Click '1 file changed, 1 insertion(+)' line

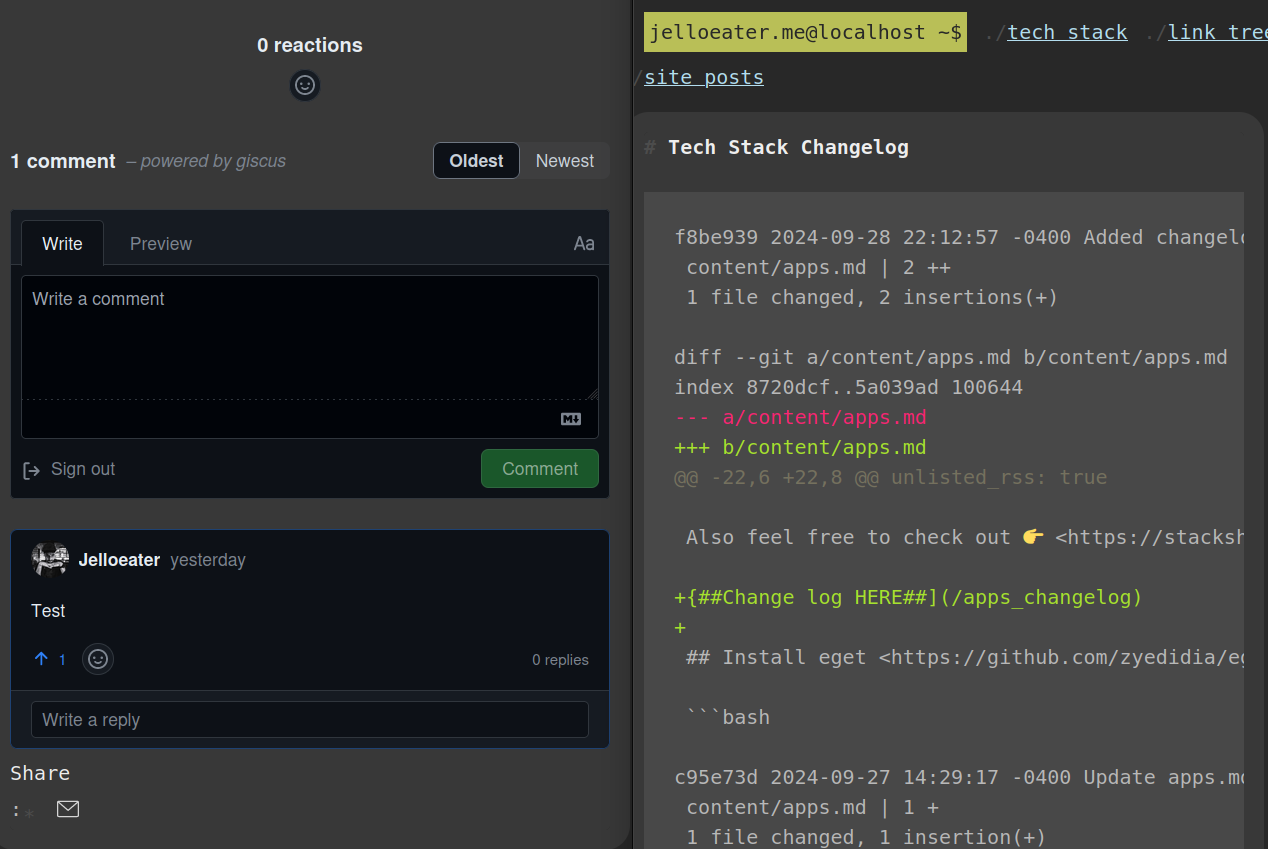[x=866, y=837]
